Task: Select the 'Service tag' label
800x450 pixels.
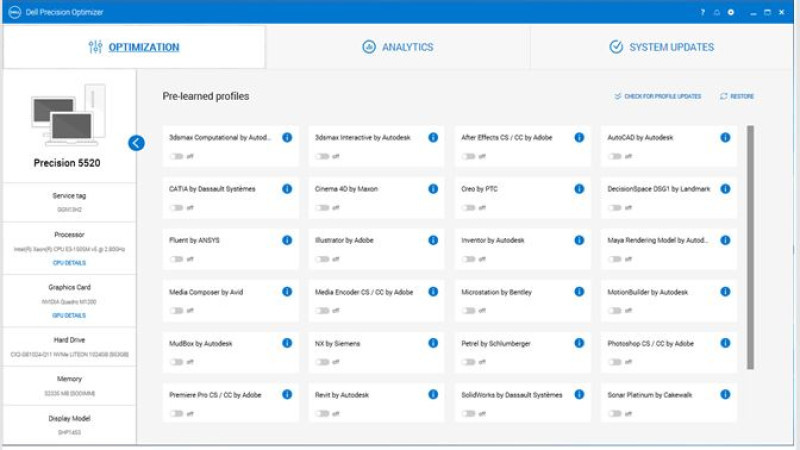Action: (x=69, y=196)
